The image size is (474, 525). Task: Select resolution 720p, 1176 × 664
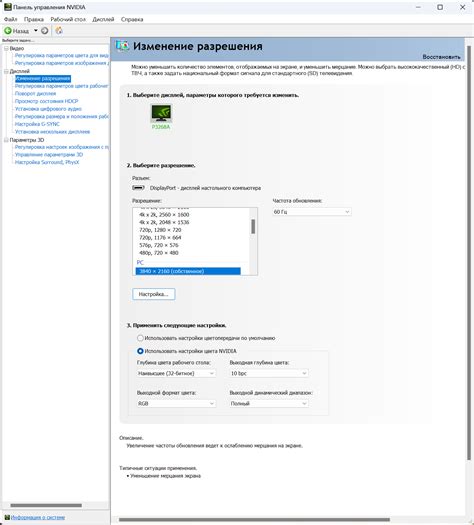160,238
